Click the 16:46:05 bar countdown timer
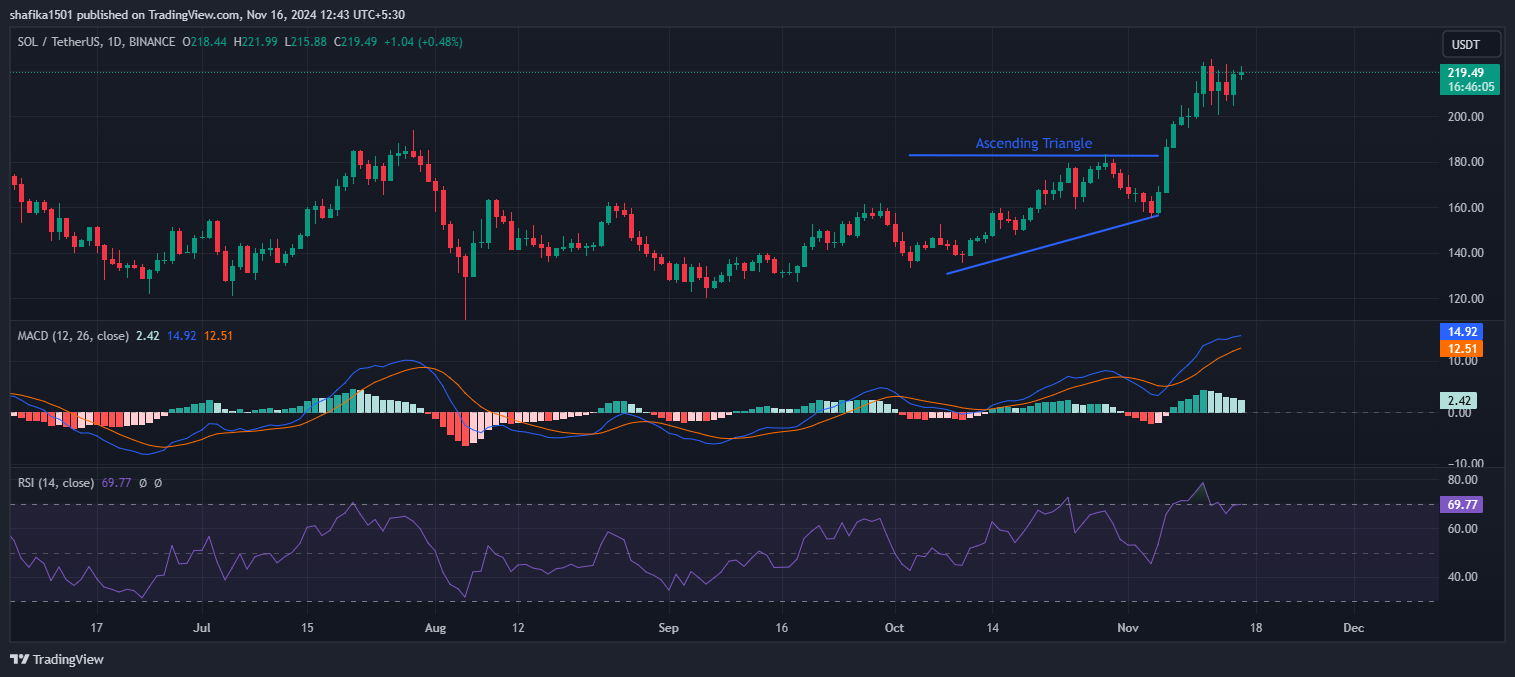This screenshot has height=677, width=1515. pyautogui.click(x=1470, y=87)
